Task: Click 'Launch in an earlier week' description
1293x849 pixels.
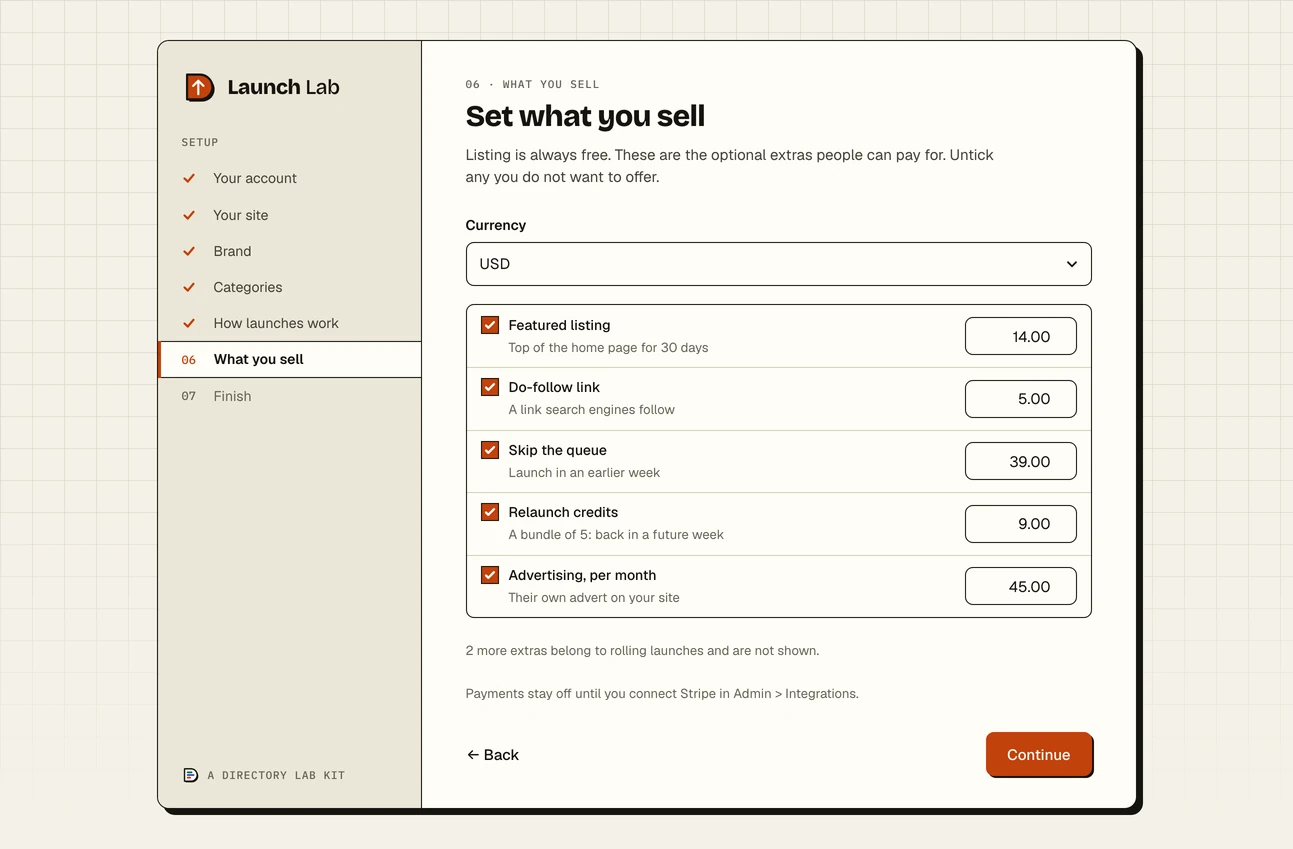Action: 584,473
